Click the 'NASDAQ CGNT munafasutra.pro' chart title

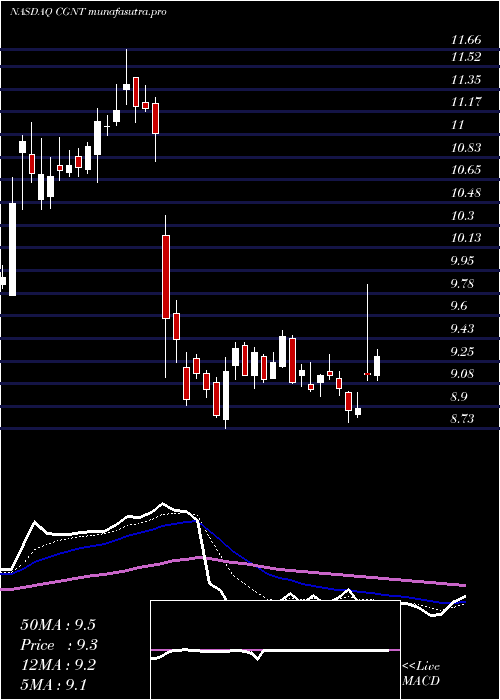coord(88,12)
